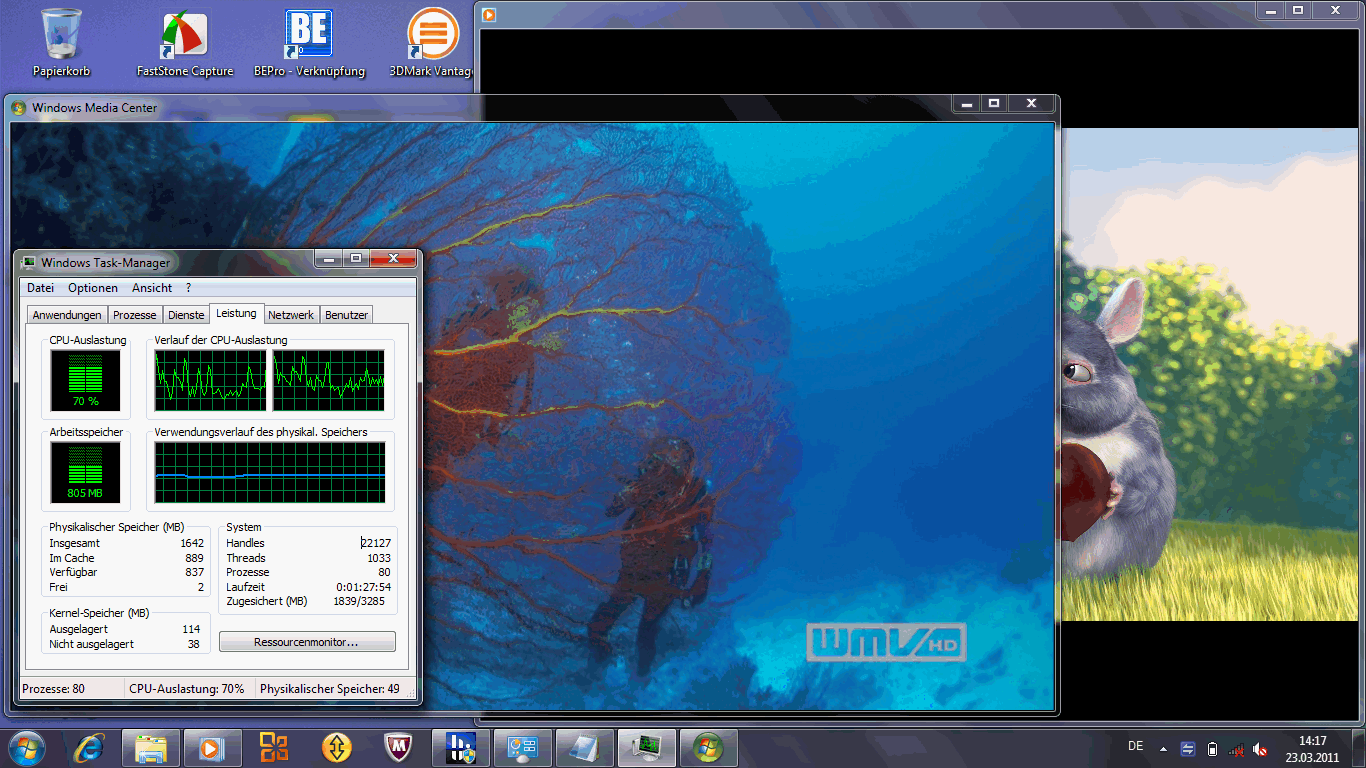Click the rabbit video in Media Player
Image resolution: width=1366 pixels, height=768 pixels.
(x=1208, y=374)
